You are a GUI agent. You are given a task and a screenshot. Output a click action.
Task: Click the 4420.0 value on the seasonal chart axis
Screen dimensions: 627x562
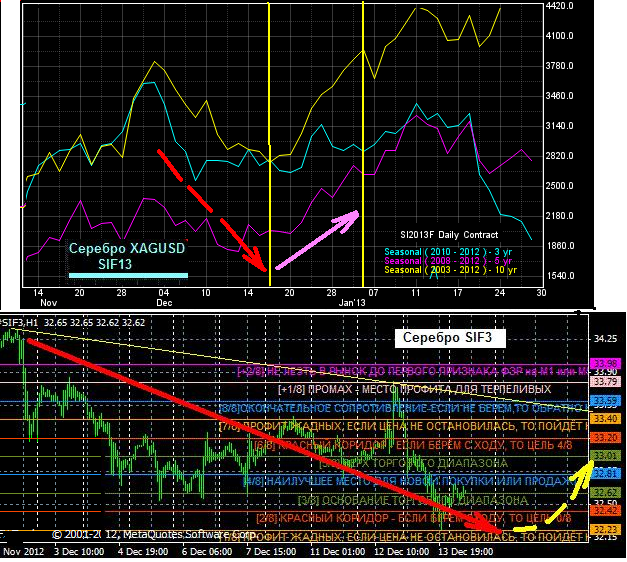(x=561, y=6)
